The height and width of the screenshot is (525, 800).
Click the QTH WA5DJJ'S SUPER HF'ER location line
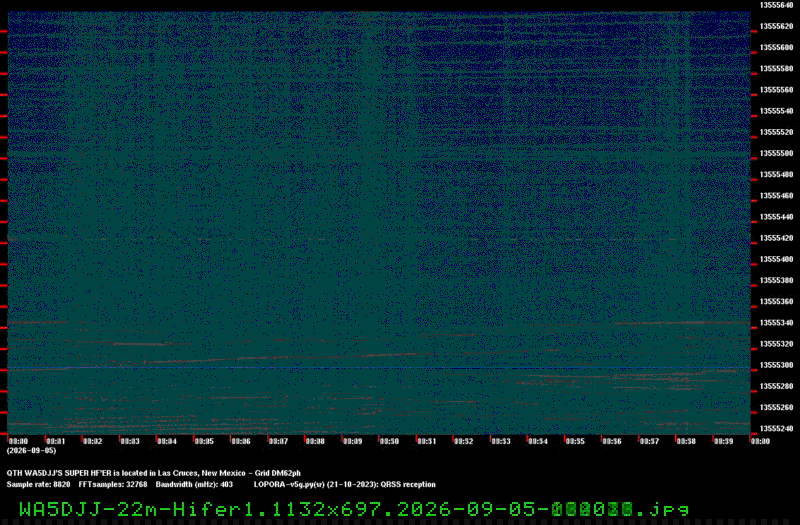click(154, 473)
